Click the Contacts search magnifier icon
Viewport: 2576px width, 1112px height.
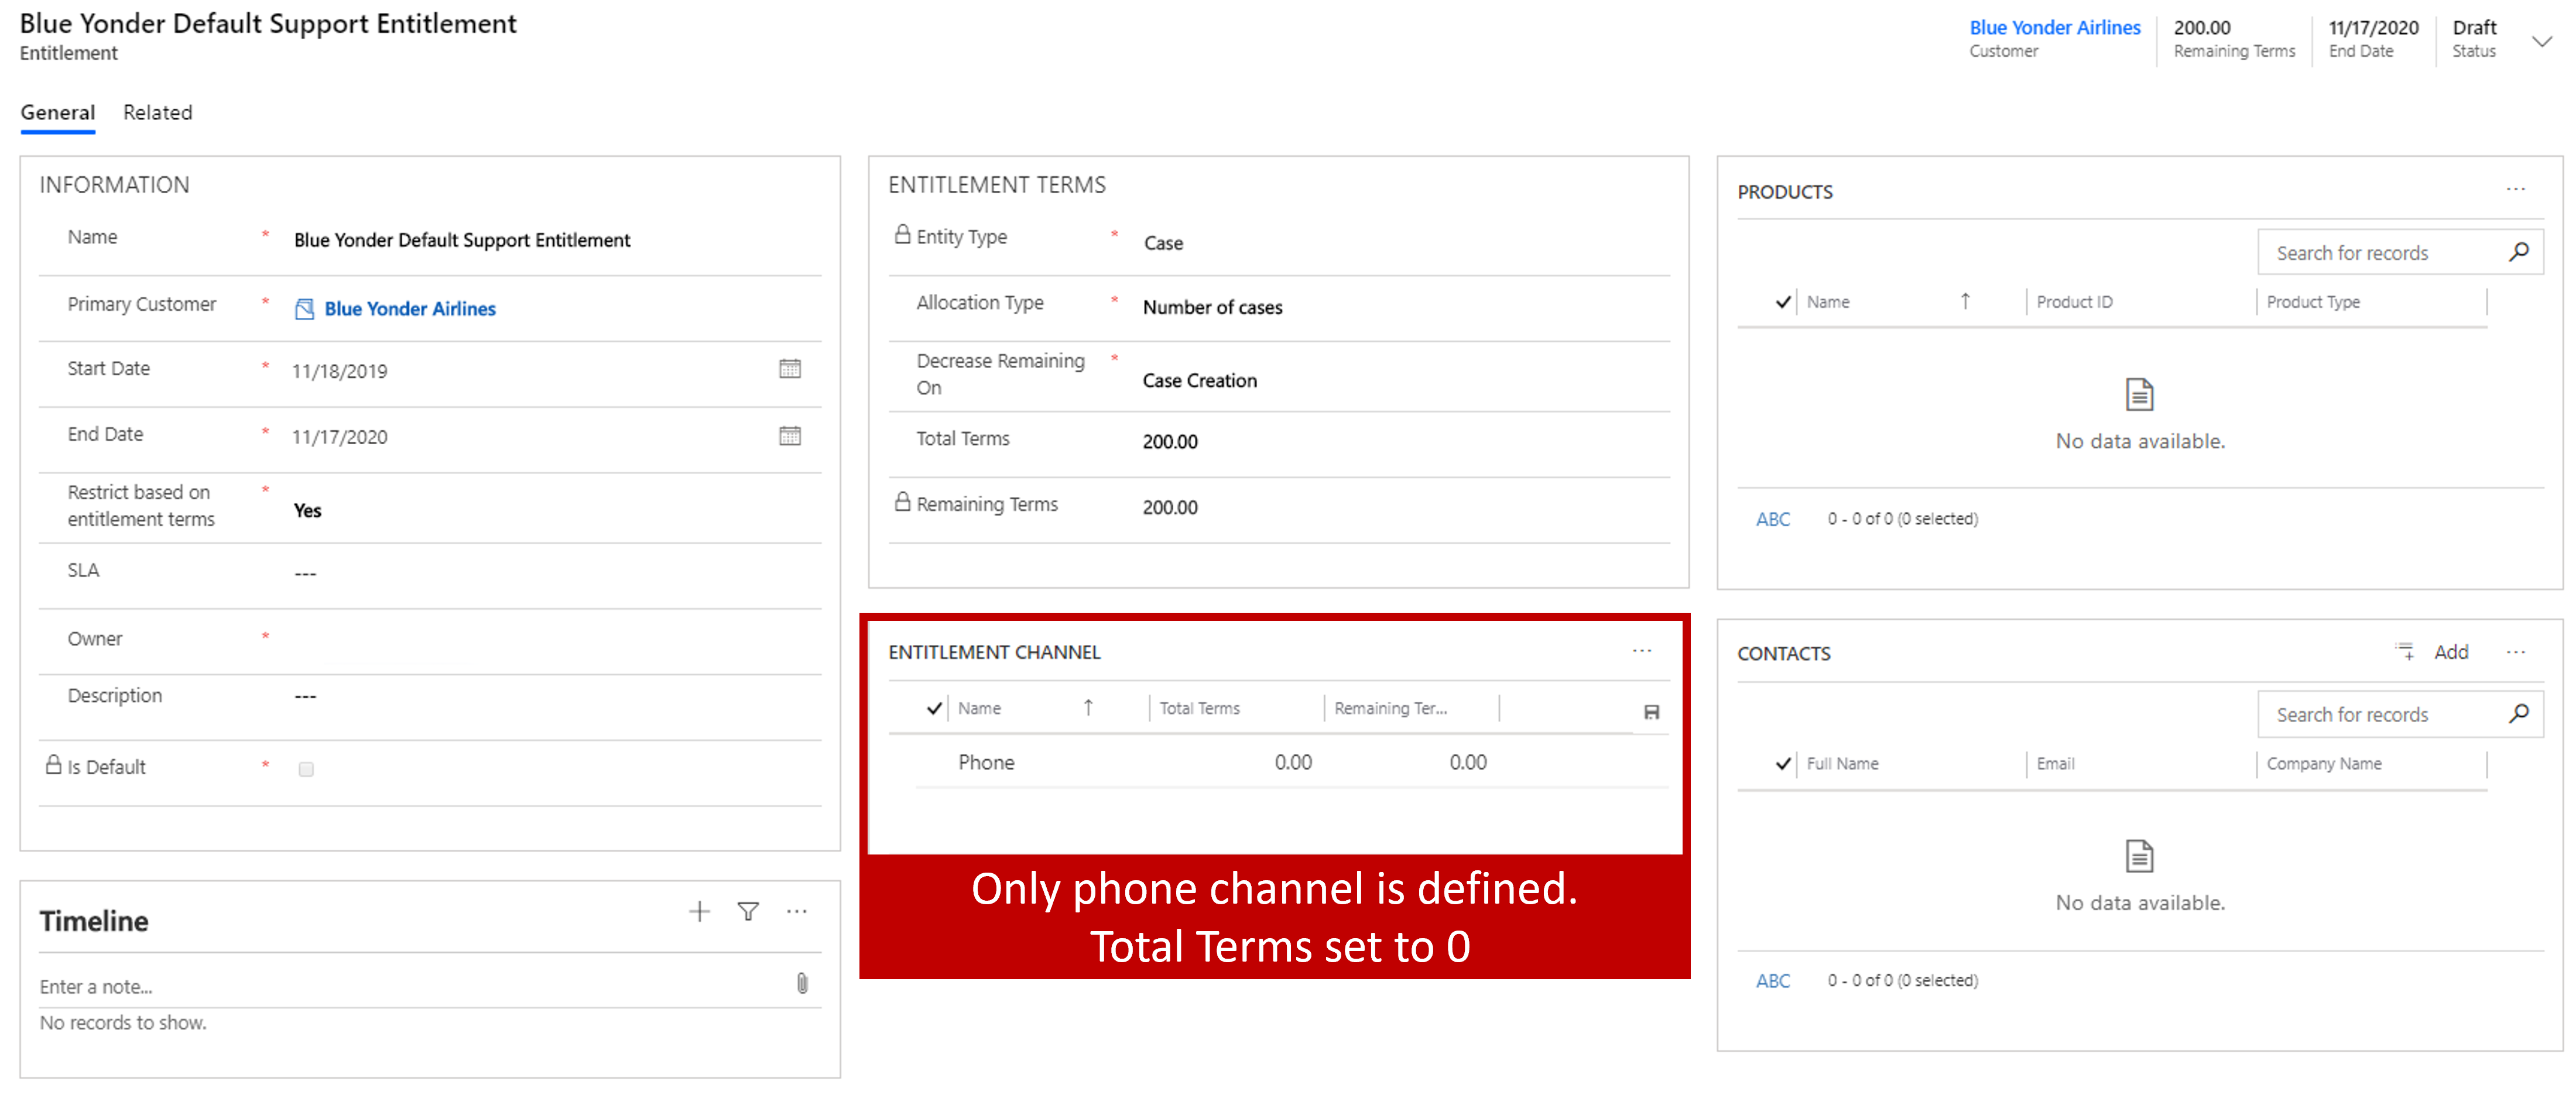pyautogui.click(x=2519, y=713)
